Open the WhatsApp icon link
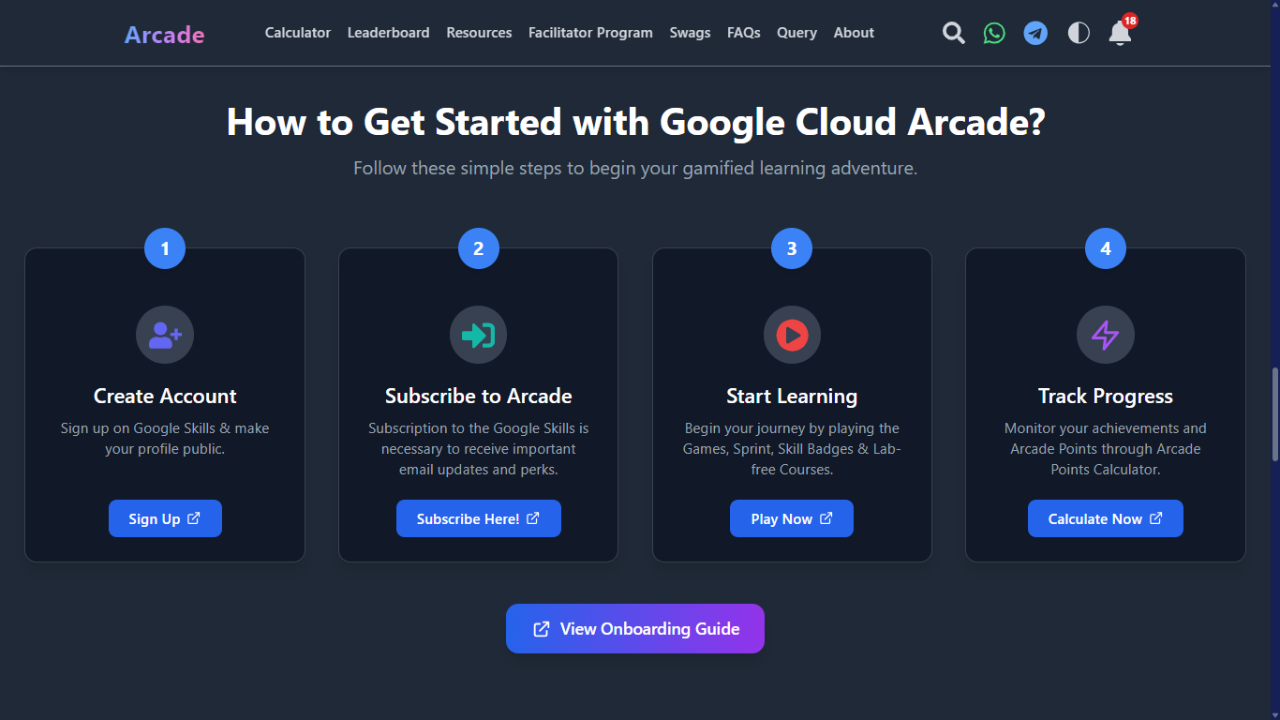1280x720 pixels. tap(994, 33)
